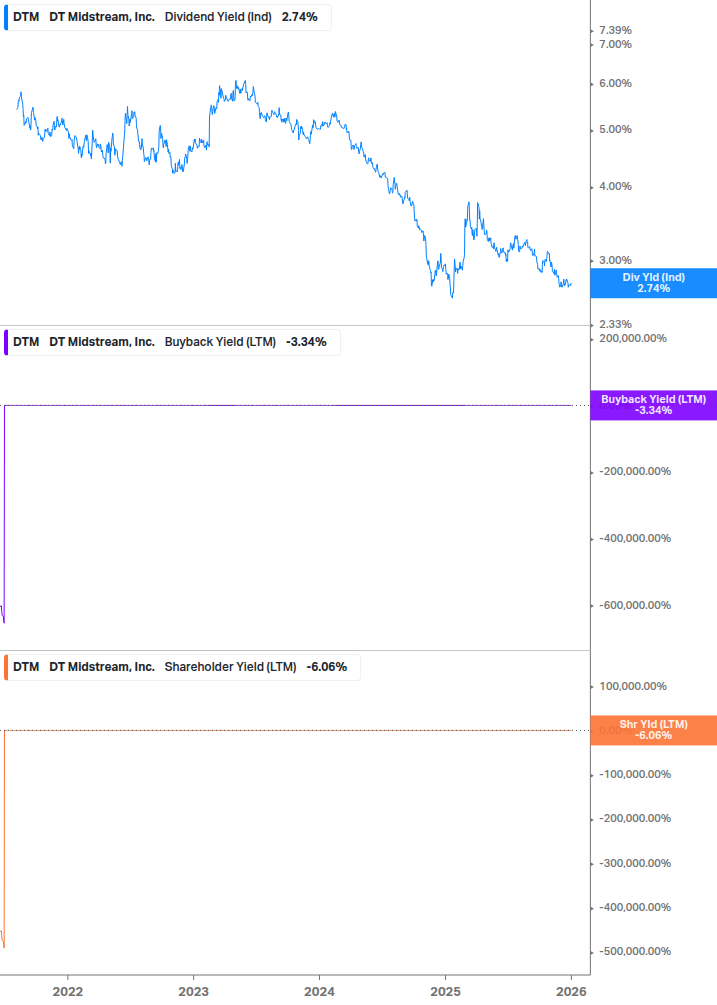The height and width of the screenshot is (1005, 717).
Task: Click the -400,000.00% value on the buyback axis
Action: click(x=635, y=538)
